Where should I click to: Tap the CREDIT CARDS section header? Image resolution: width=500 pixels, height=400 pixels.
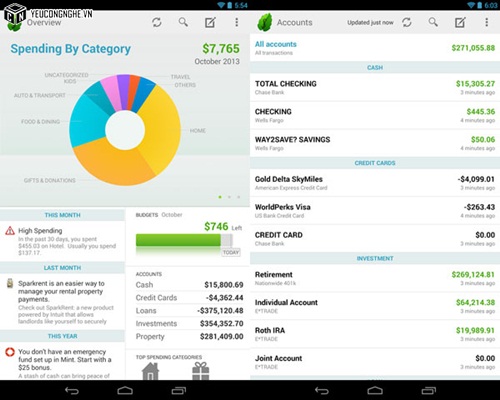click(375, 163)
